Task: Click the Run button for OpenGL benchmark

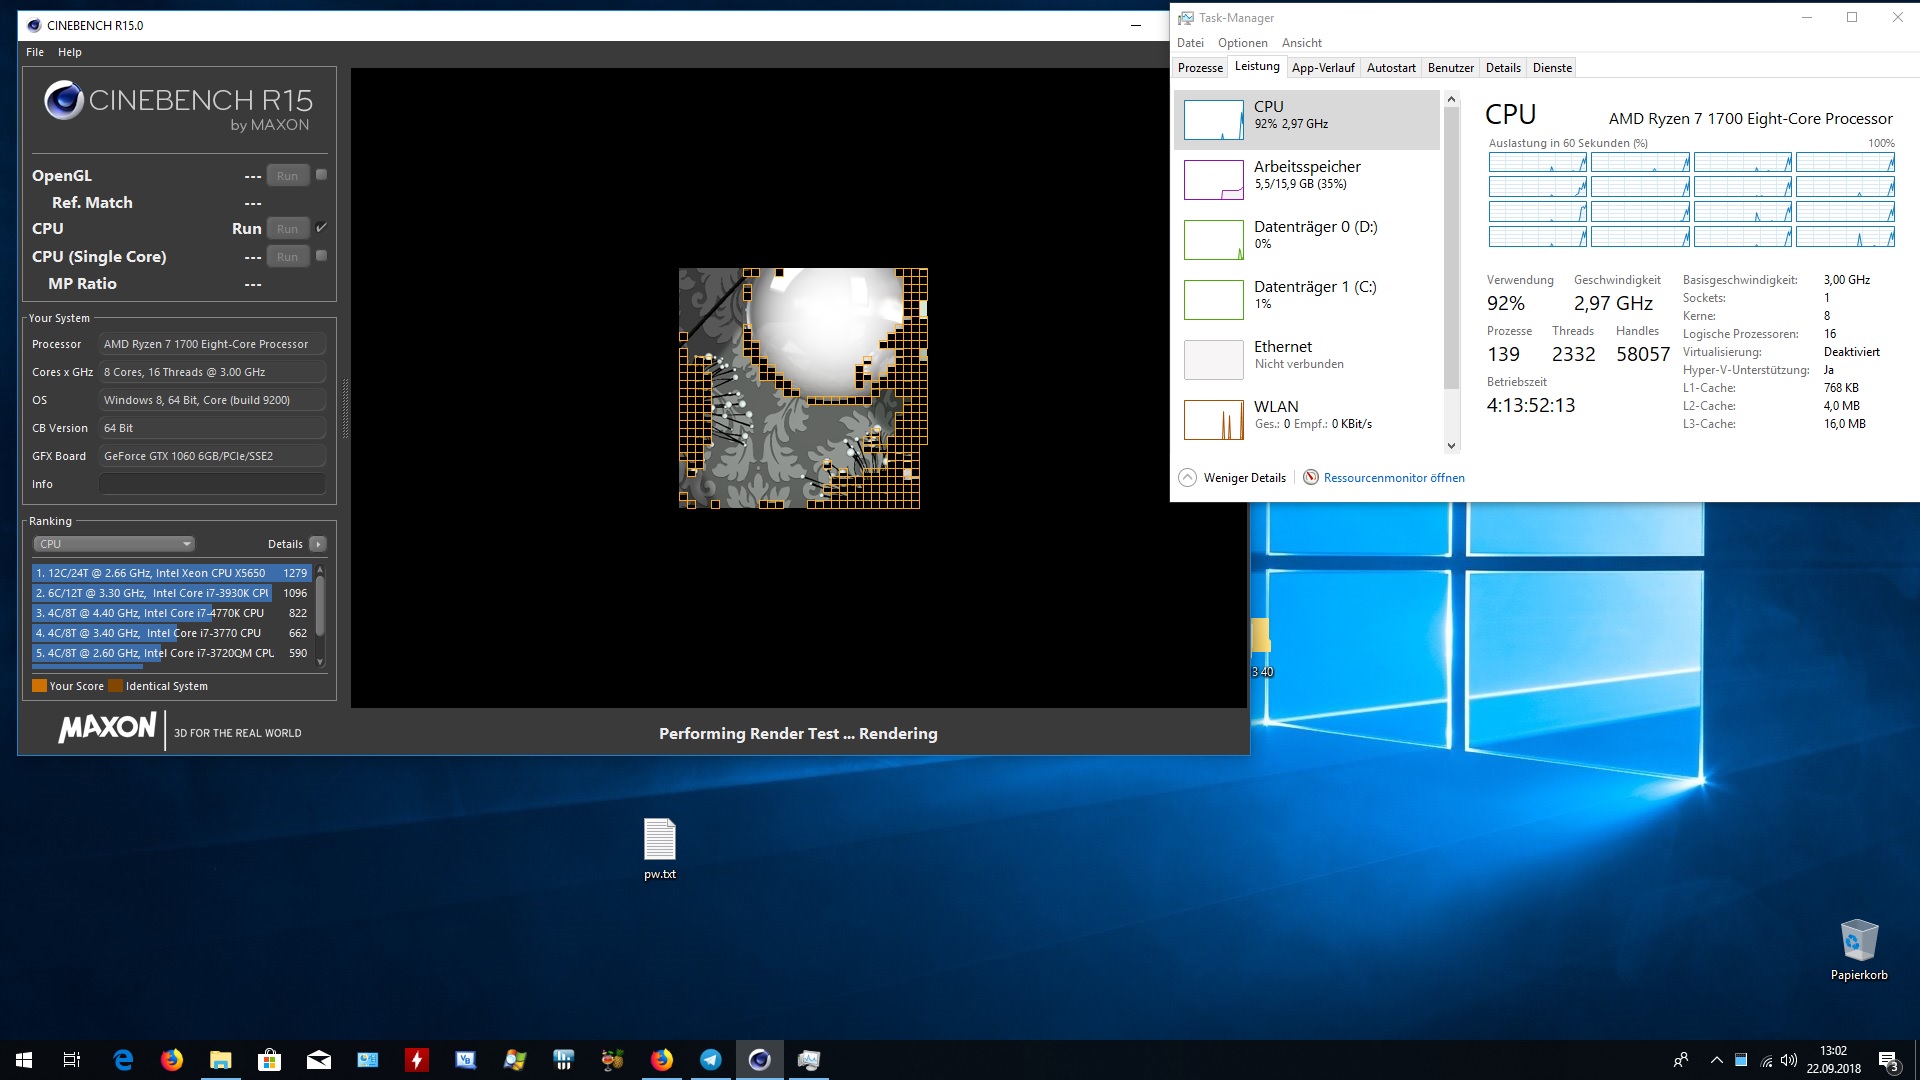Action: pos(286,174)
